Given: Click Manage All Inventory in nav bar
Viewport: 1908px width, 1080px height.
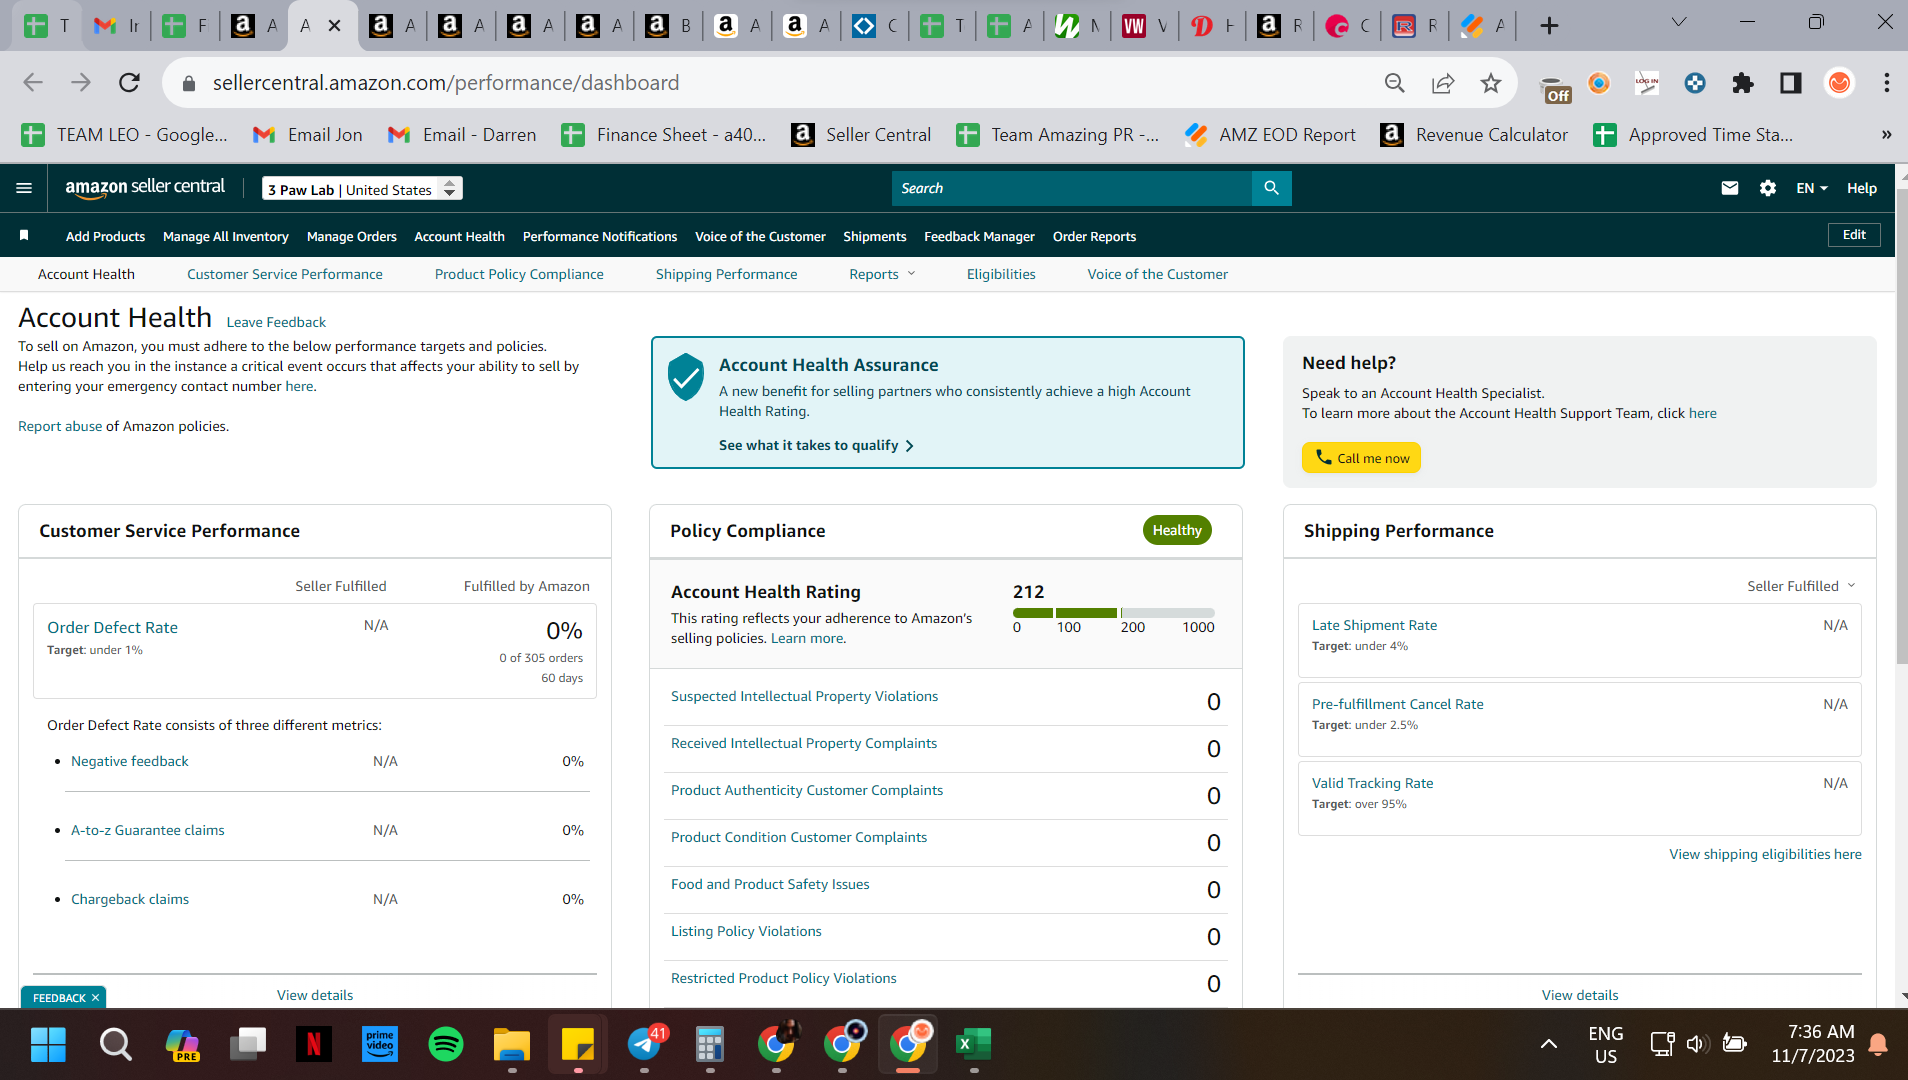Looking at the screenshot, I should point(226,236).
